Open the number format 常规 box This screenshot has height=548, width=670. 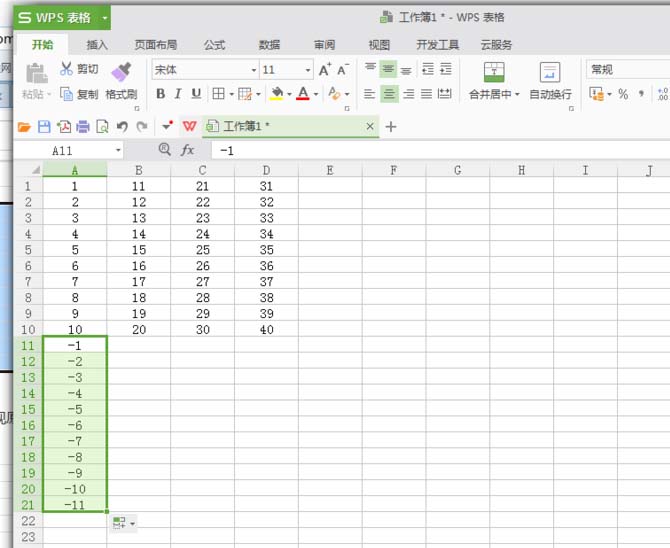[628, 69]
